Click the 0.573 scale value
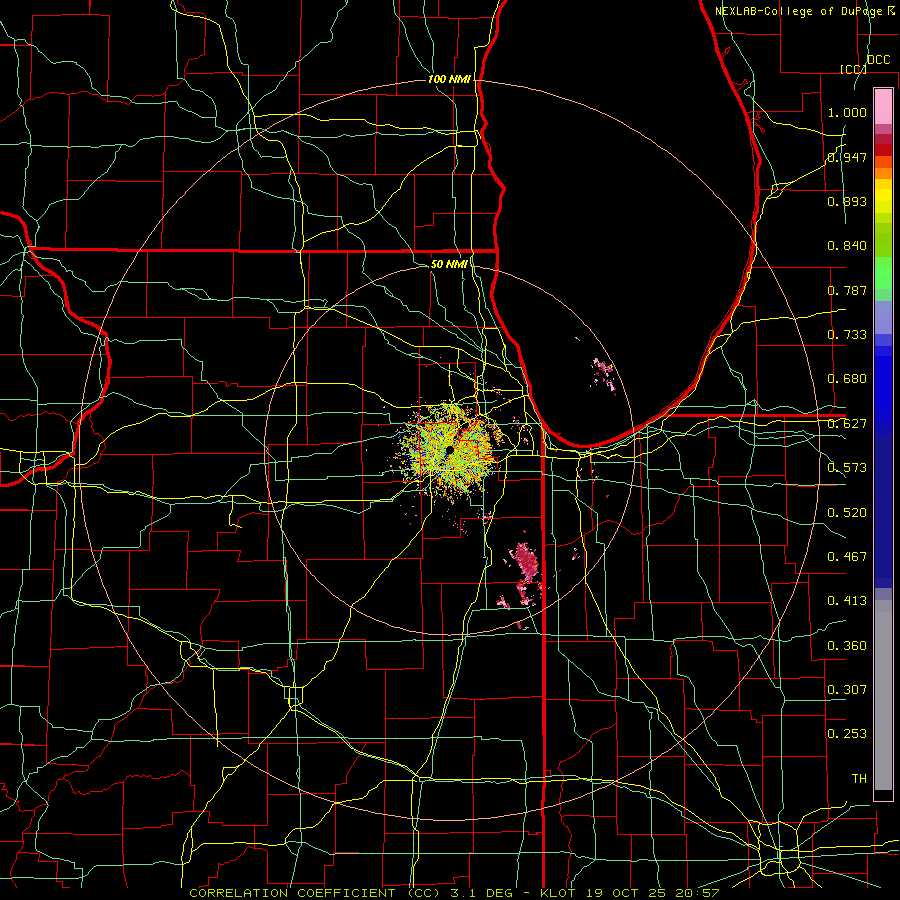 click(847, 468)
